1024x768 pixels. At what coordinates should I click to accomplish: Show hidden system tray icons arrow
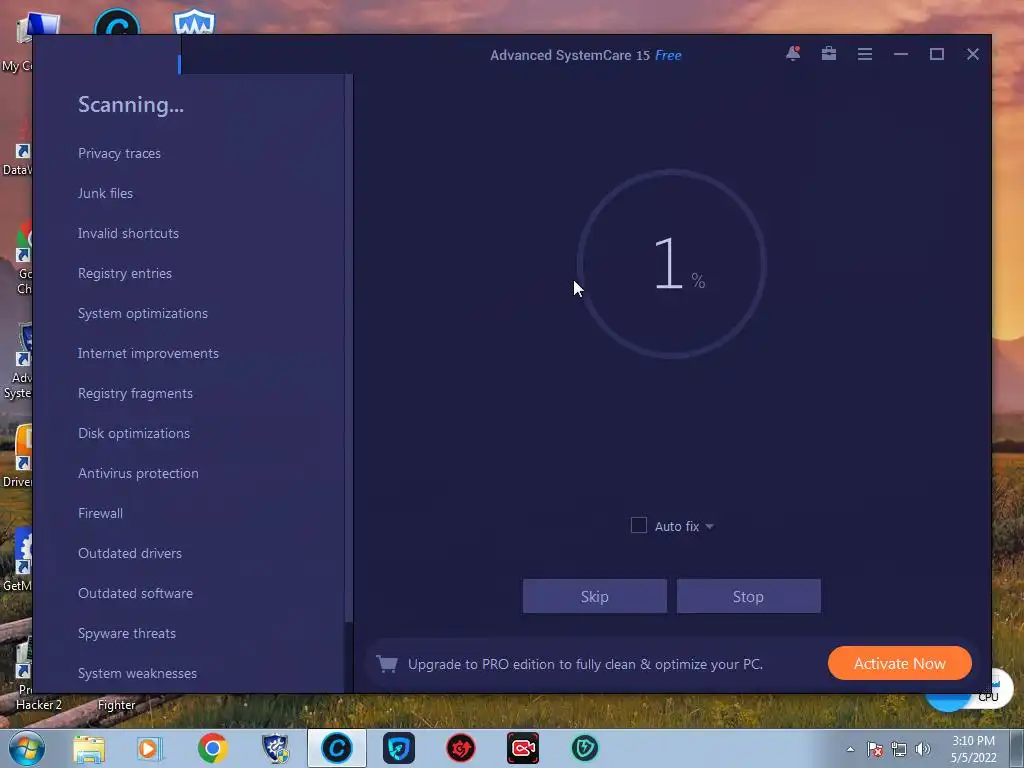pos(850,749)
